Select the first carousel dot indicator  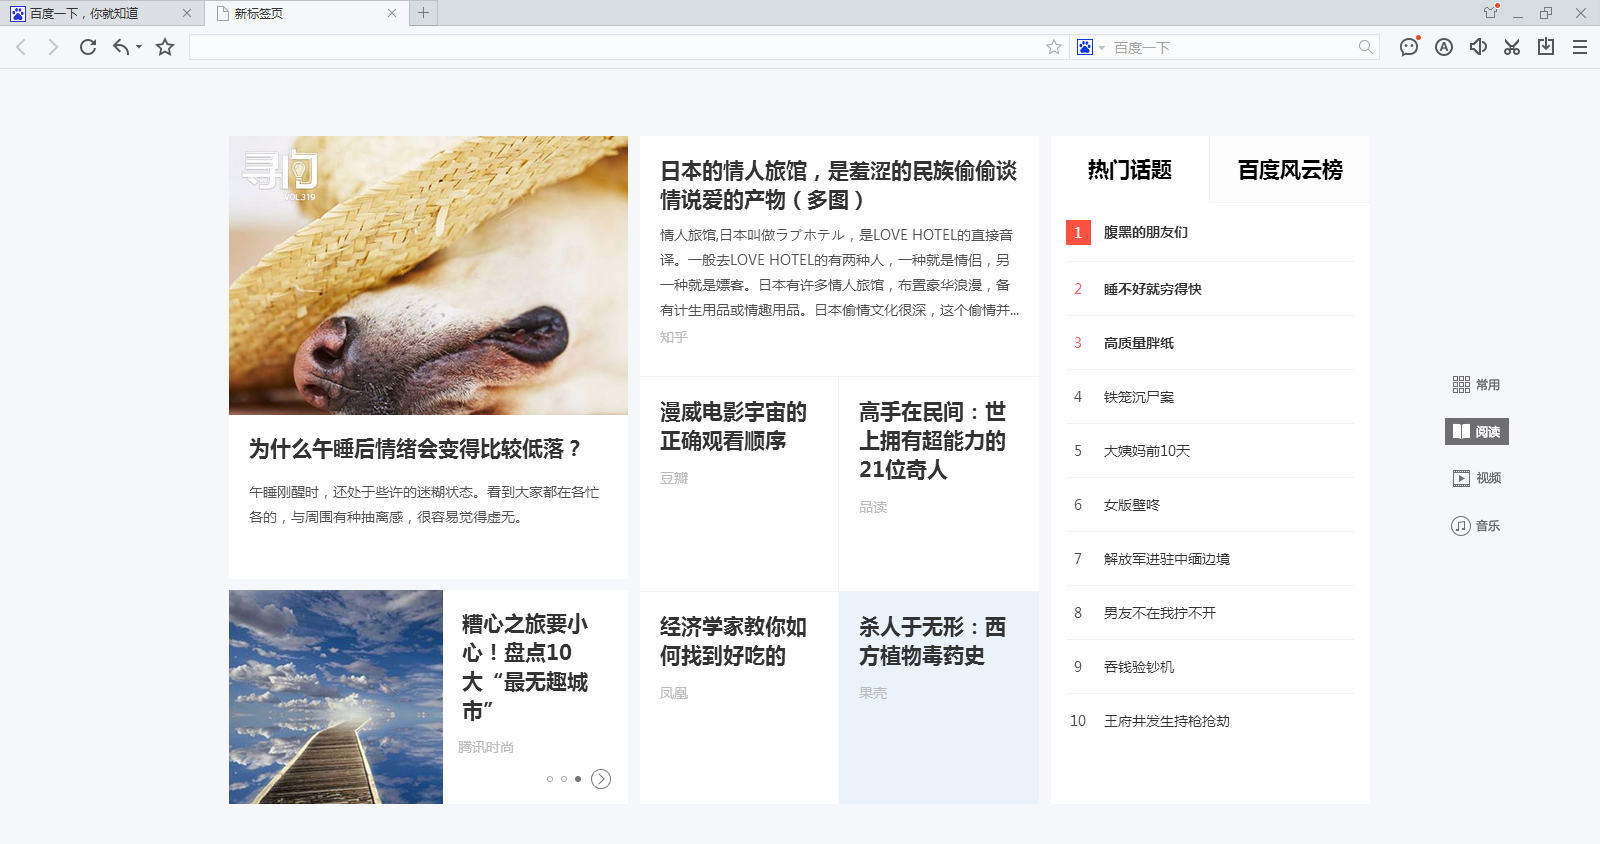click(x=550, y=779)
